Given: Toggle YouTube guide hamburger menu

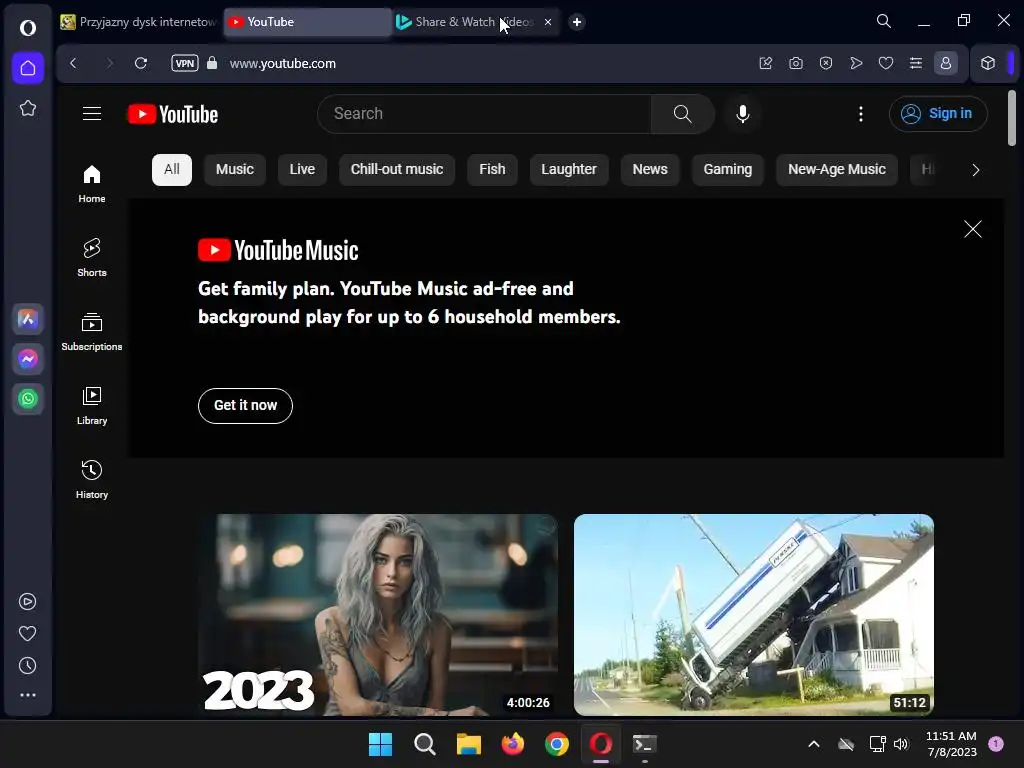Looking at the screenshot, I should point(91,114).
